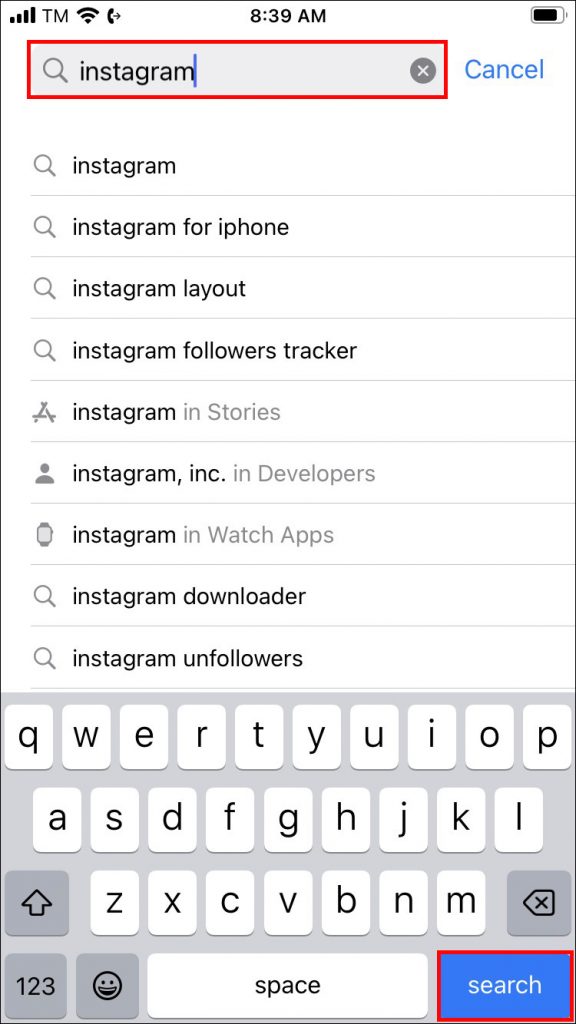Clear the search text using the X icon
The width and height of the screenshot is (576, 1024).
point(422,70)
